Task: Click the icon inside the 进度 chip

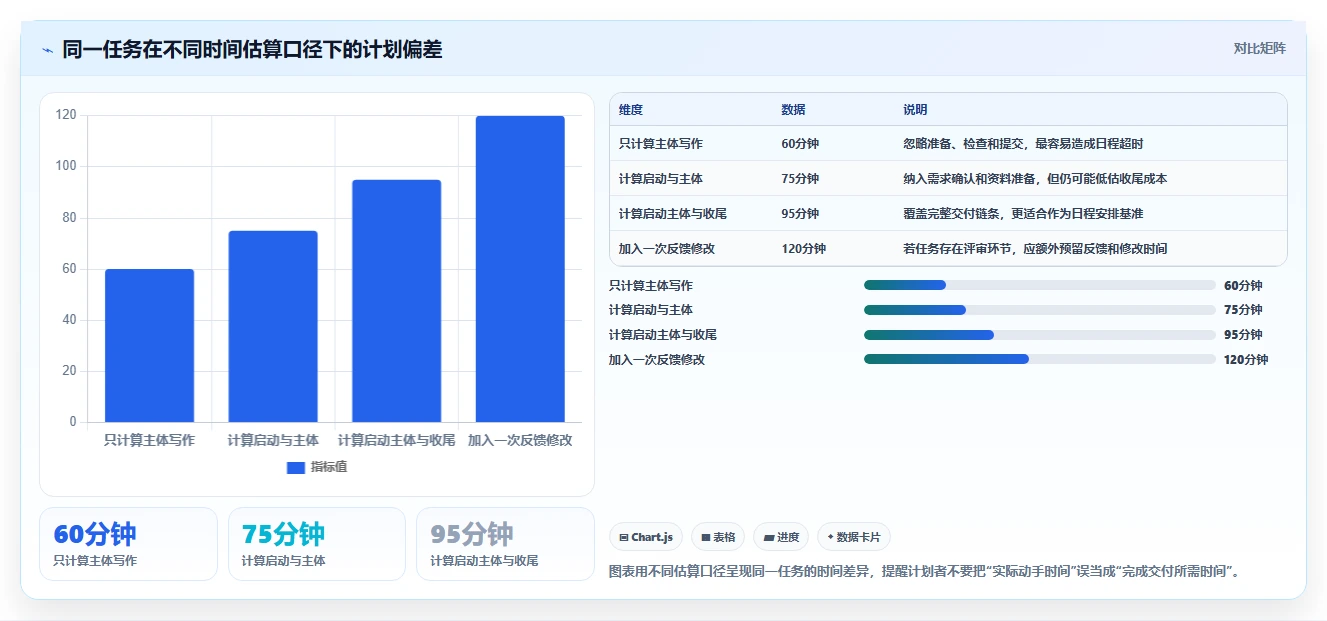Action: coord(768,538)
